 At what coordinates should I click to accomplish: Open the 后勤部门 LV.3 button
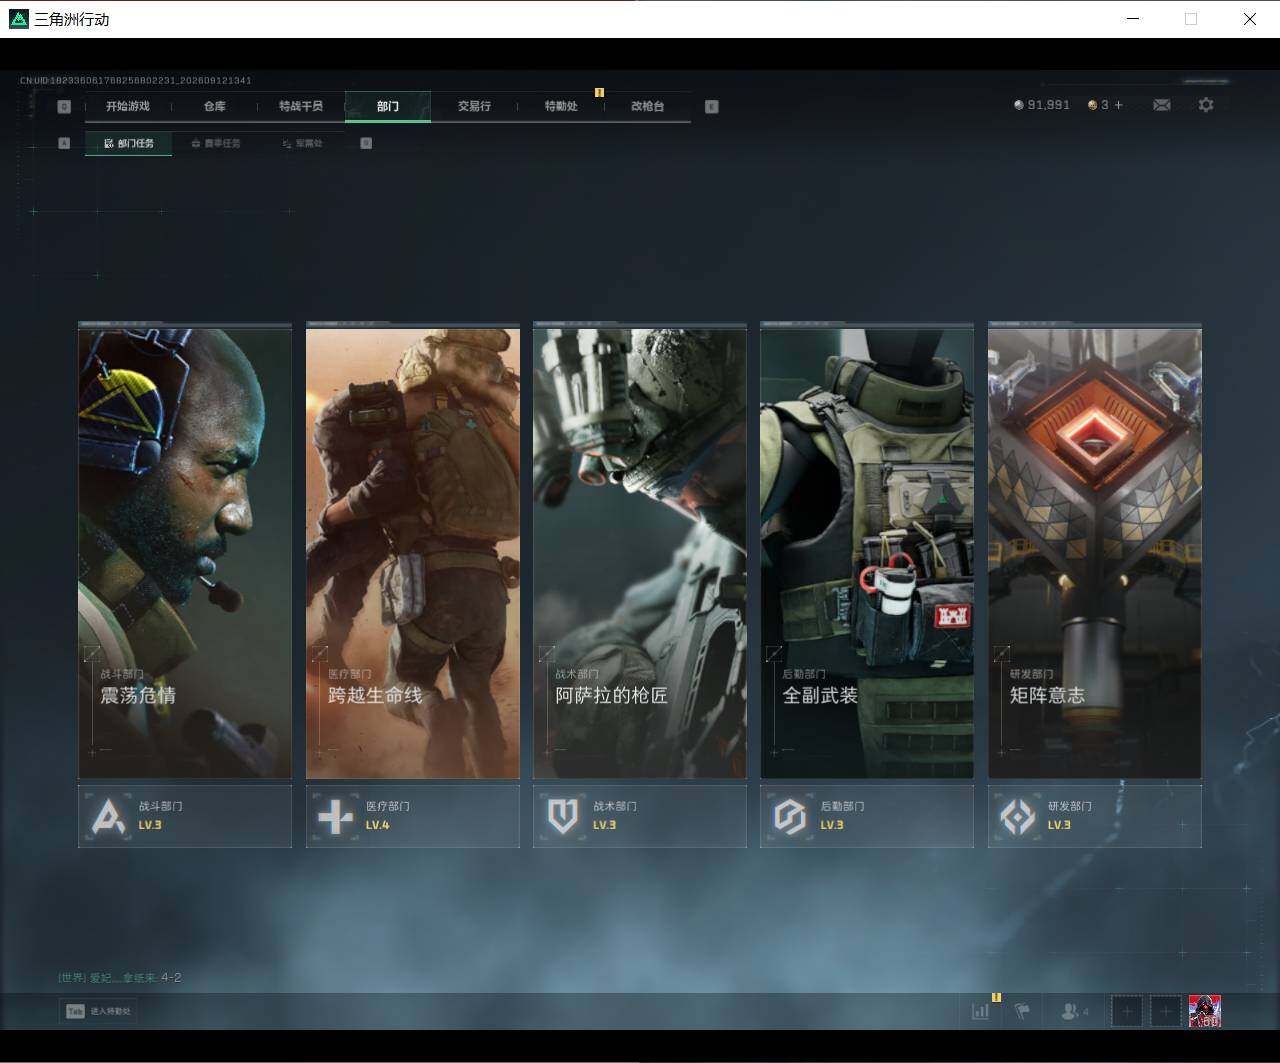tap(867, 816)
